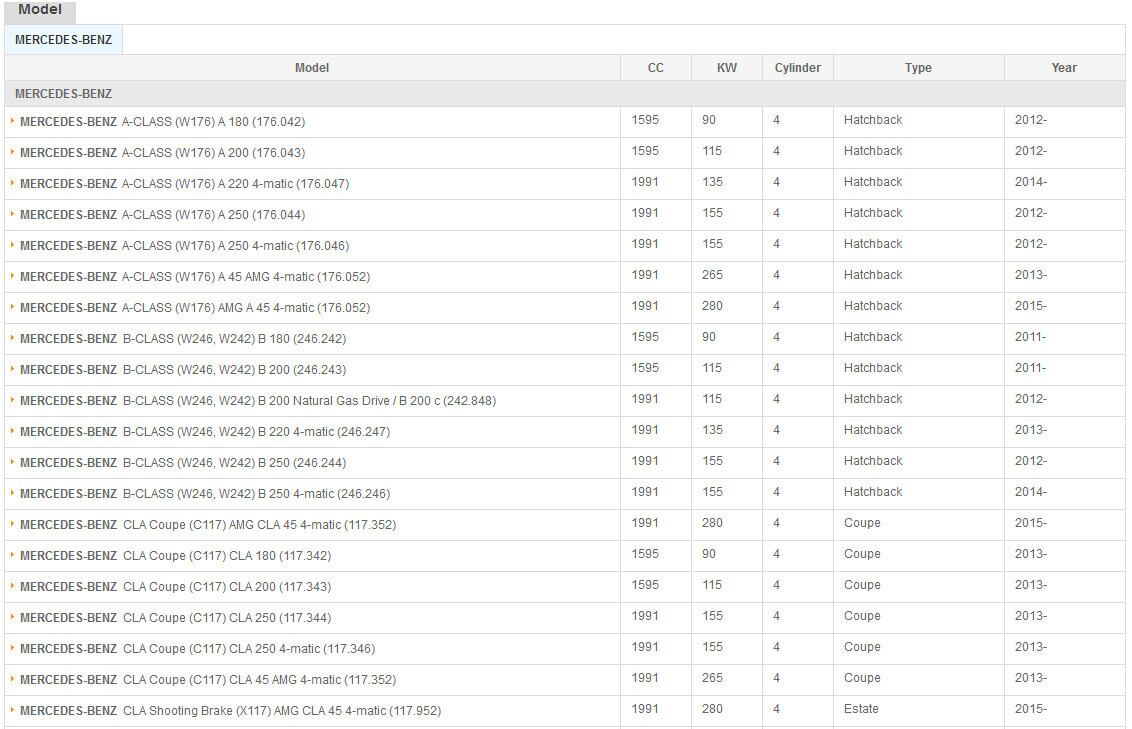Click the CC column header

click(656, 68)
